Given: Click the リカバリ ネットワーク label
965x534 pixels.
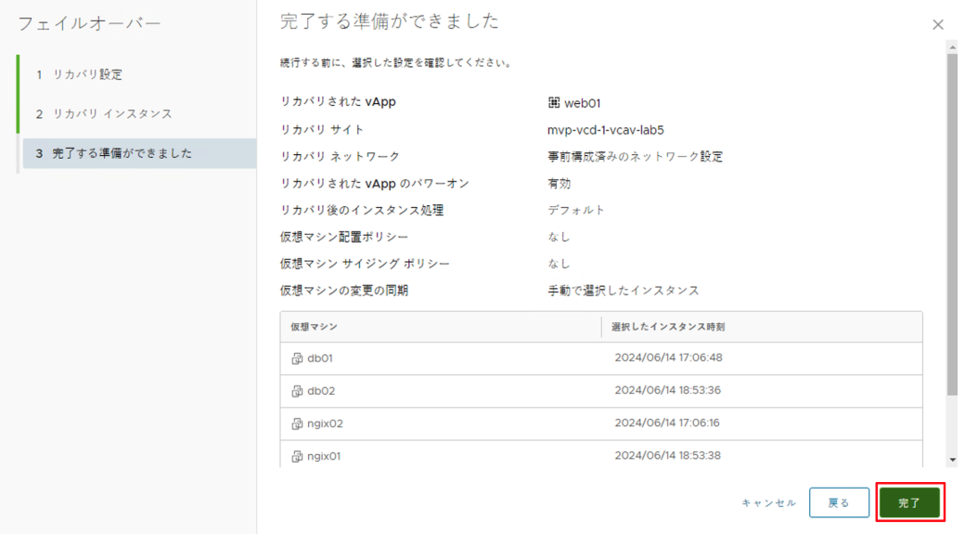Looking at the screenshot, I should [x=340, y=157].
